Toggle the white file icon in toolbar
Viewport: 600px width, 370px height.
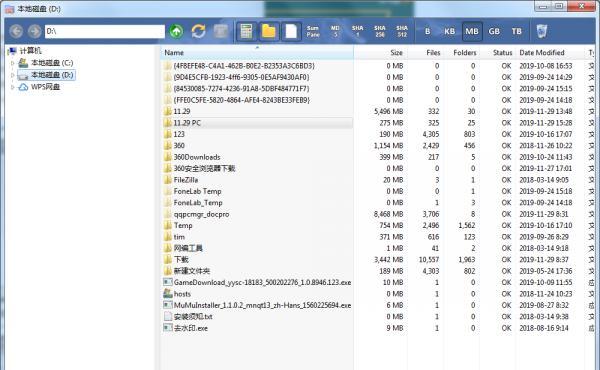(x=291, y=31)
